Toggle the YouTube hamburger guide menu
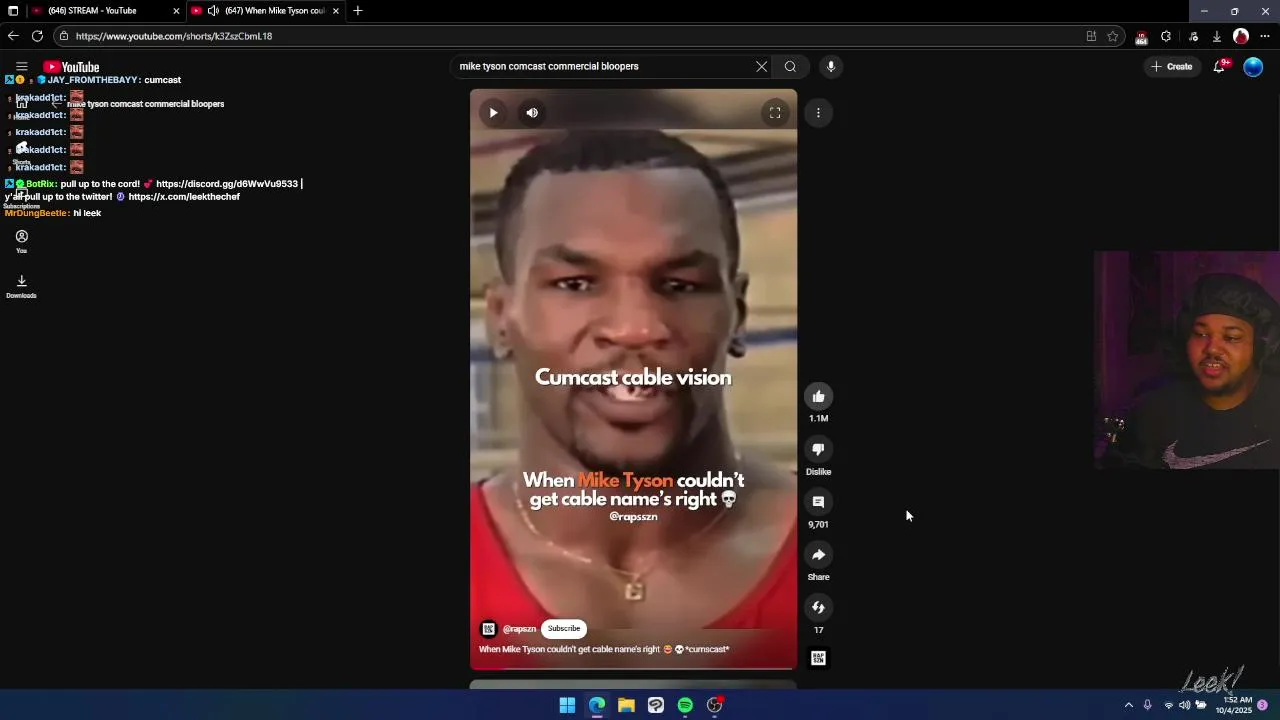The width and height of the screenshot is (1280, 720). point(21,67)
